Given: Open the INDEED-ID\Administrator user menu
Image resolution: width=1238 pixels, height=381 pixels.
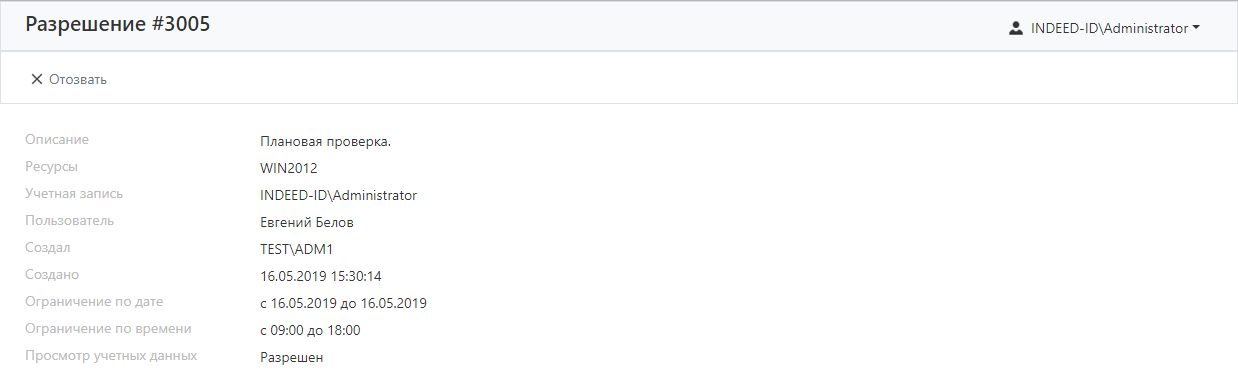Looking at the screenshot, I should (x=1105, y=29).
